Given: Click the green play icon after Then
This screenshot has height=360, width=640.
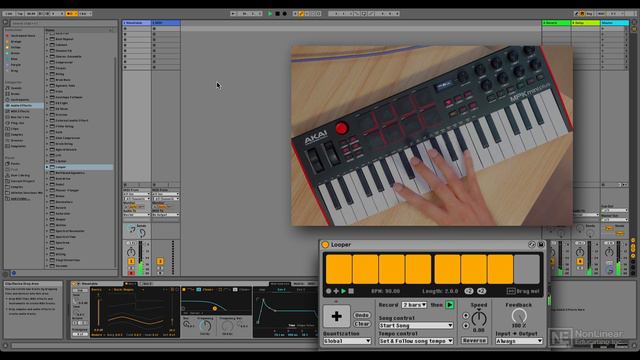Looking at the screenshot, I should tap(449, 305).
